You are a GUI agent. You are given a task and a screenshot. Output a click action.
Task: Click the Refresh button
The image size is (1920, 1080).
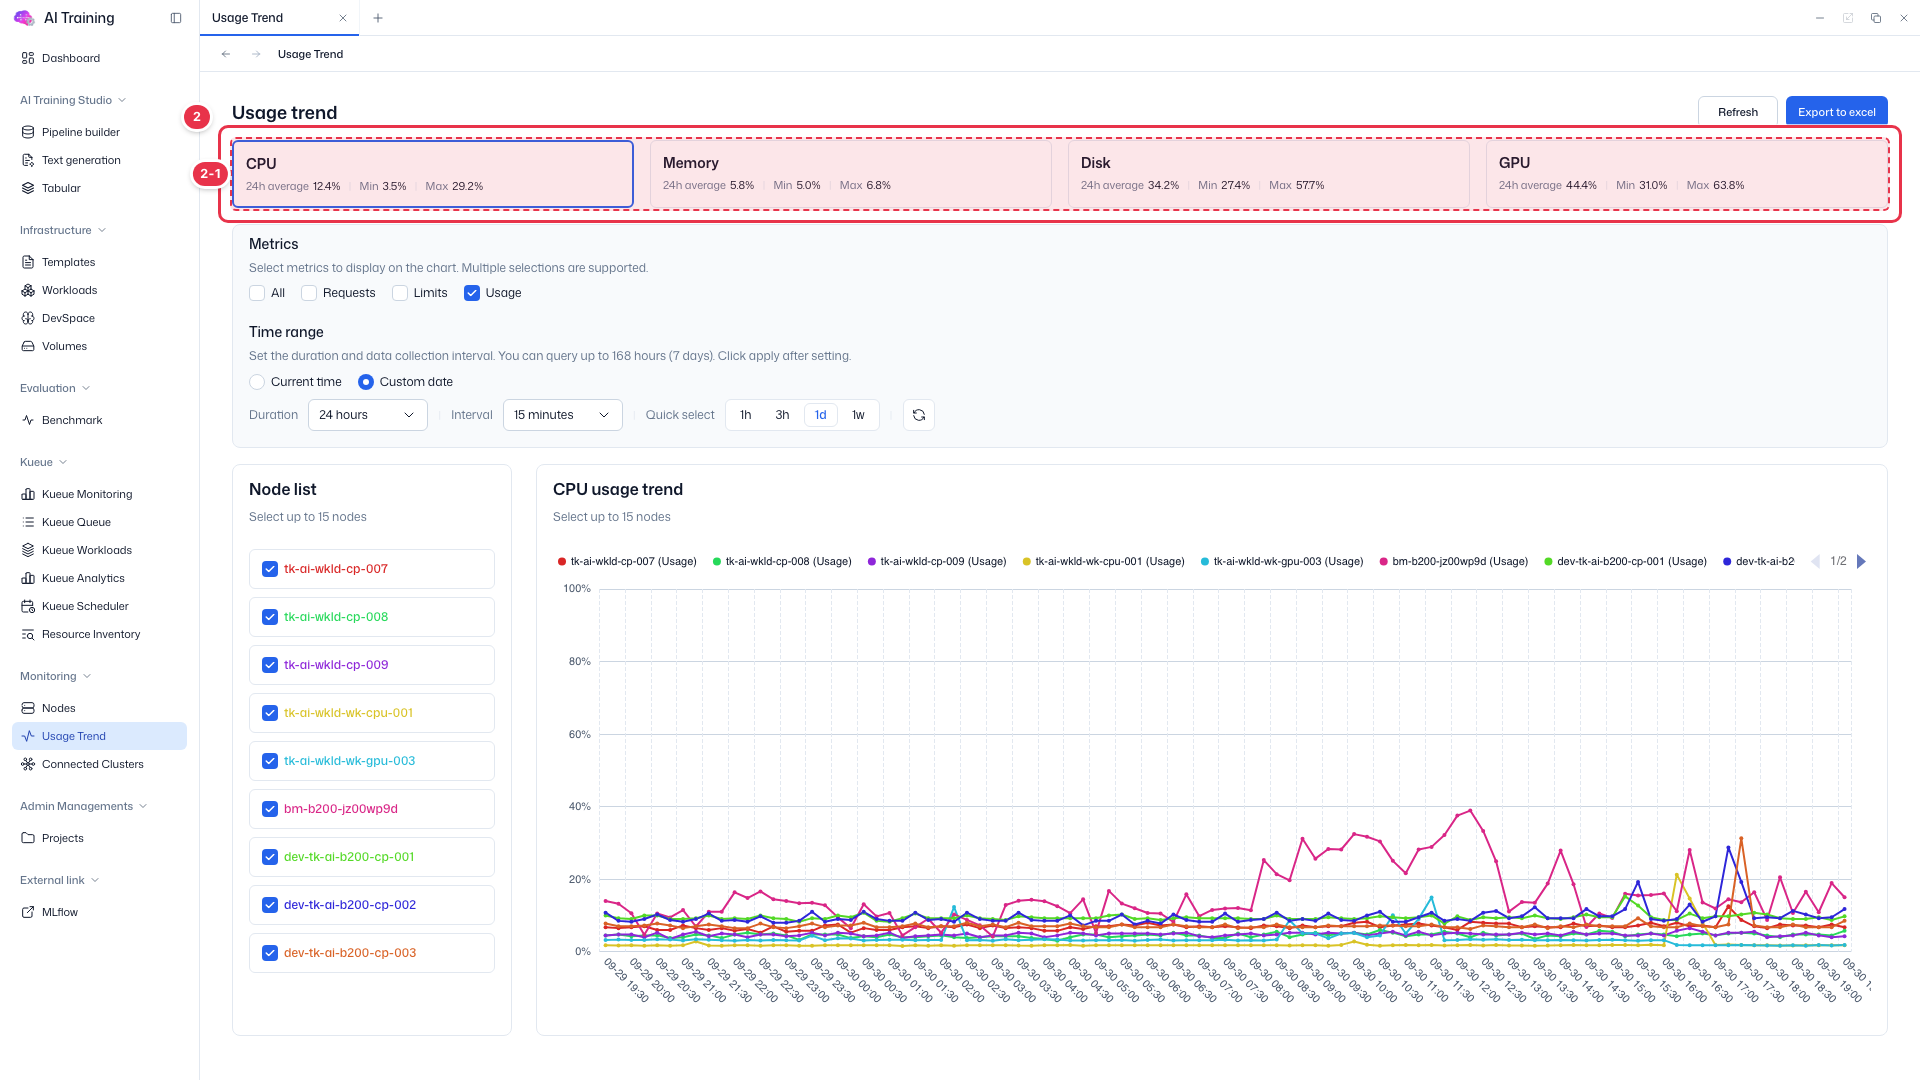(x=1737, y=112)
